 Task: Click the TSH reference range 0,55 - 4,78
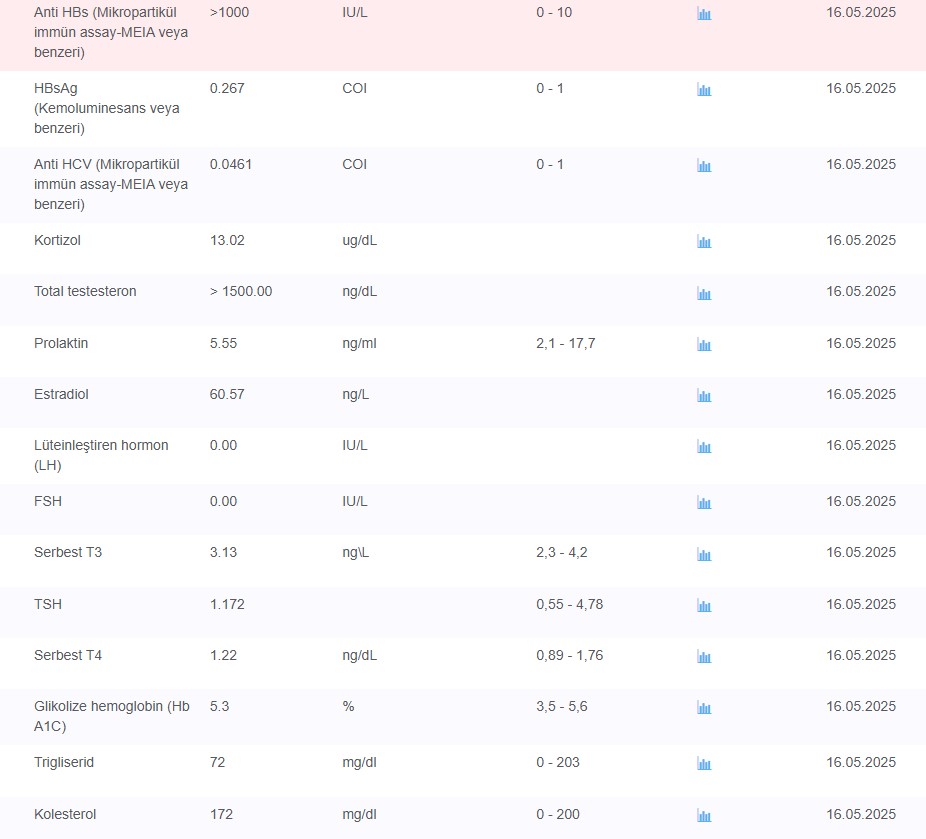tap(569, 604)
